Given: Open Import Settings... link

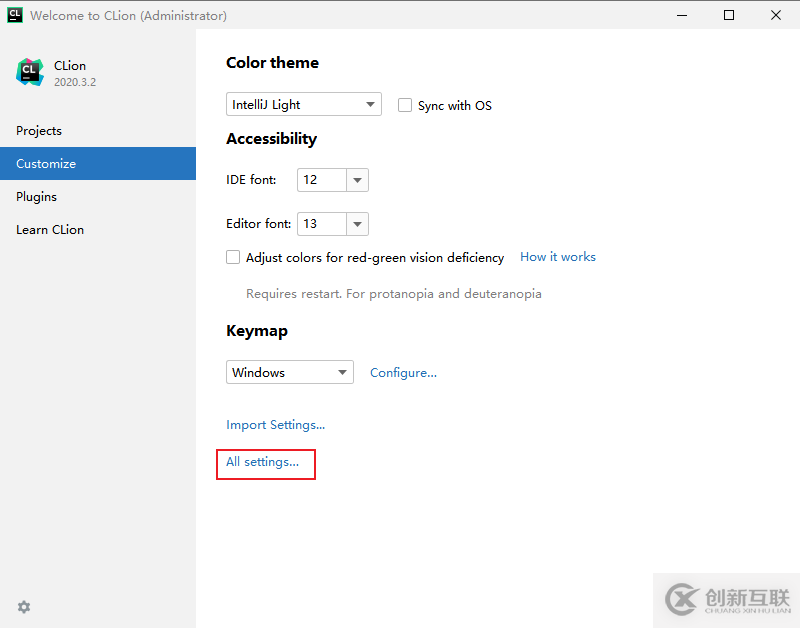Looking at the screenshot, I should click(x=275, y=425).
